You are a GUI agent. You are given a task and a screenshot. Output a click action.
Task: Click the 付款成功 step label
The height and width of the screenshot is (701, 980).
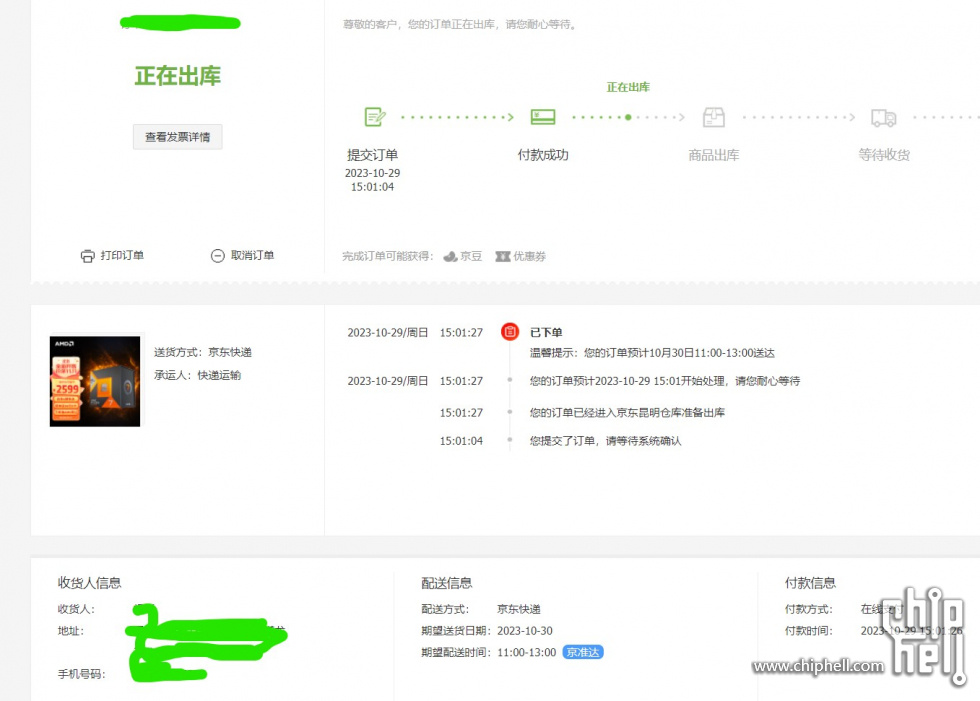coord(542,155)
